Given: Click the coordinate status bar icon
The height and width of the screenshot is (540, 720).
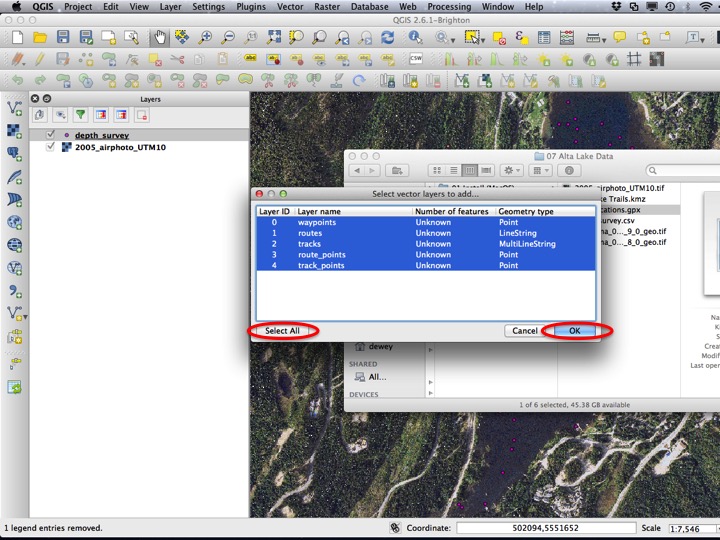Looking at the screenshot, I should click(x=395, y=528).
